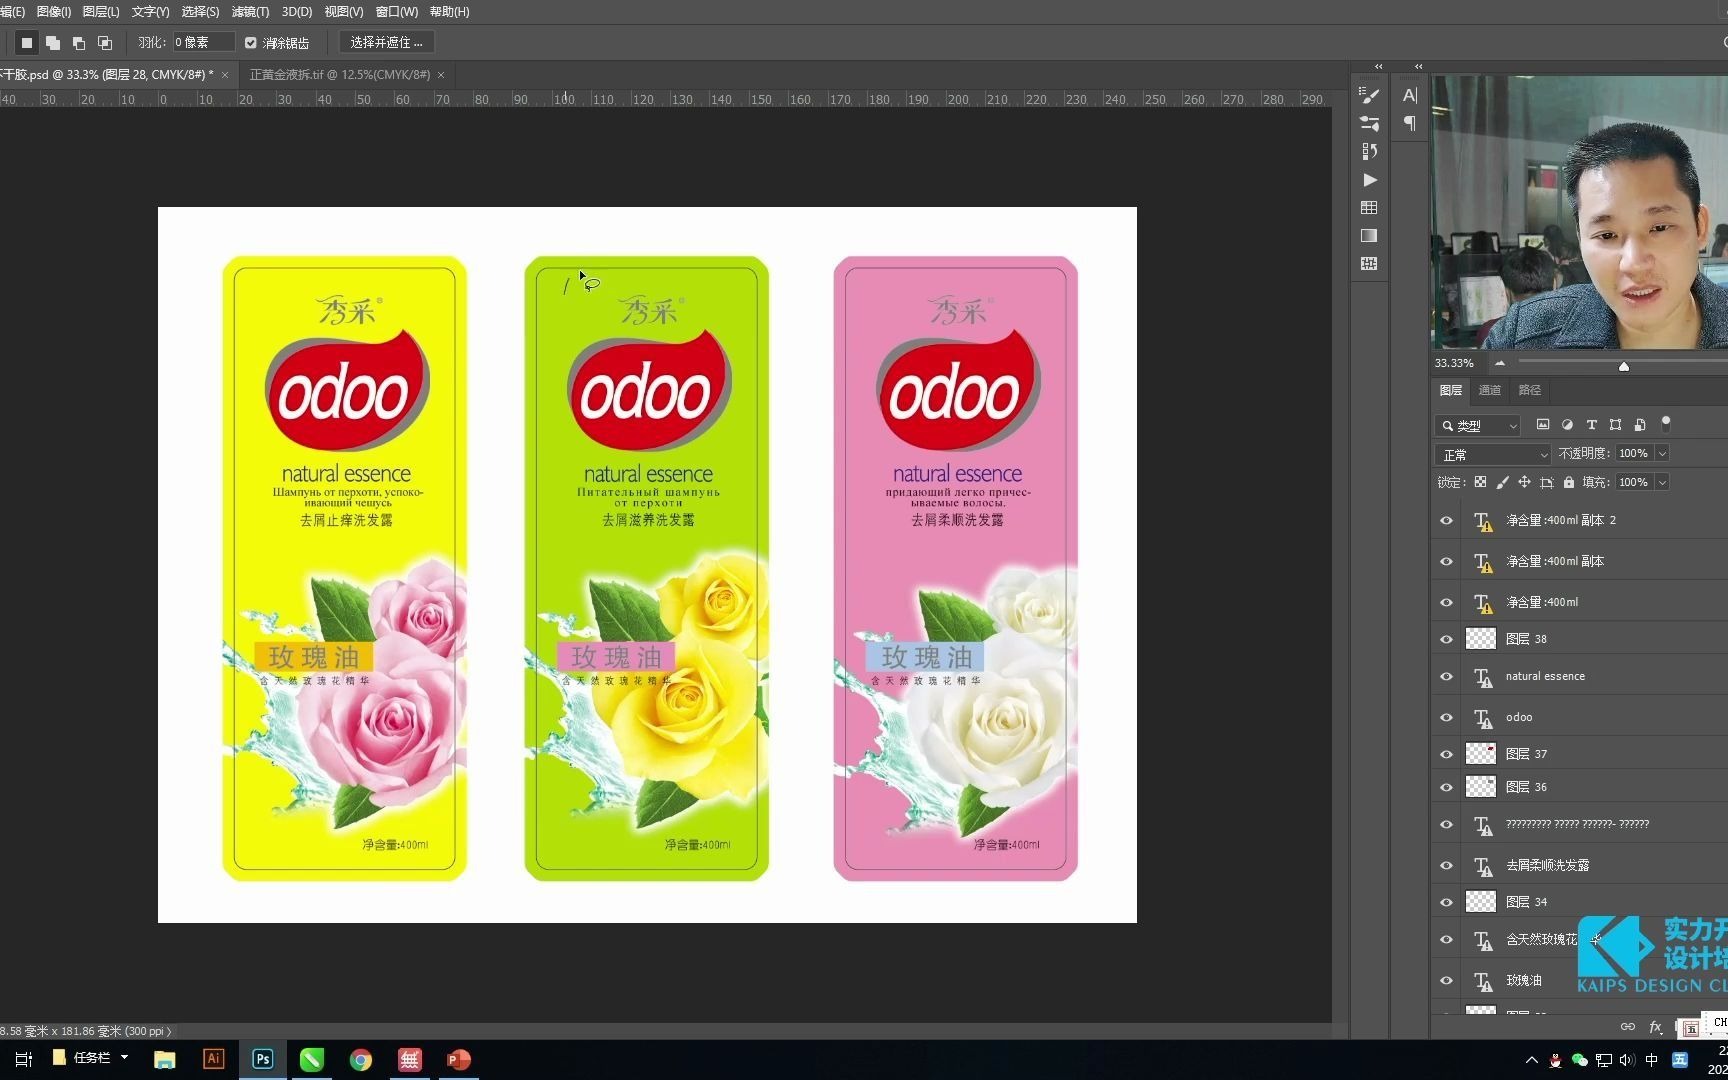Open Adobe Illustrator from the taskbar
Screen dimensions: 1728x1080
(x=213, y=1059)
